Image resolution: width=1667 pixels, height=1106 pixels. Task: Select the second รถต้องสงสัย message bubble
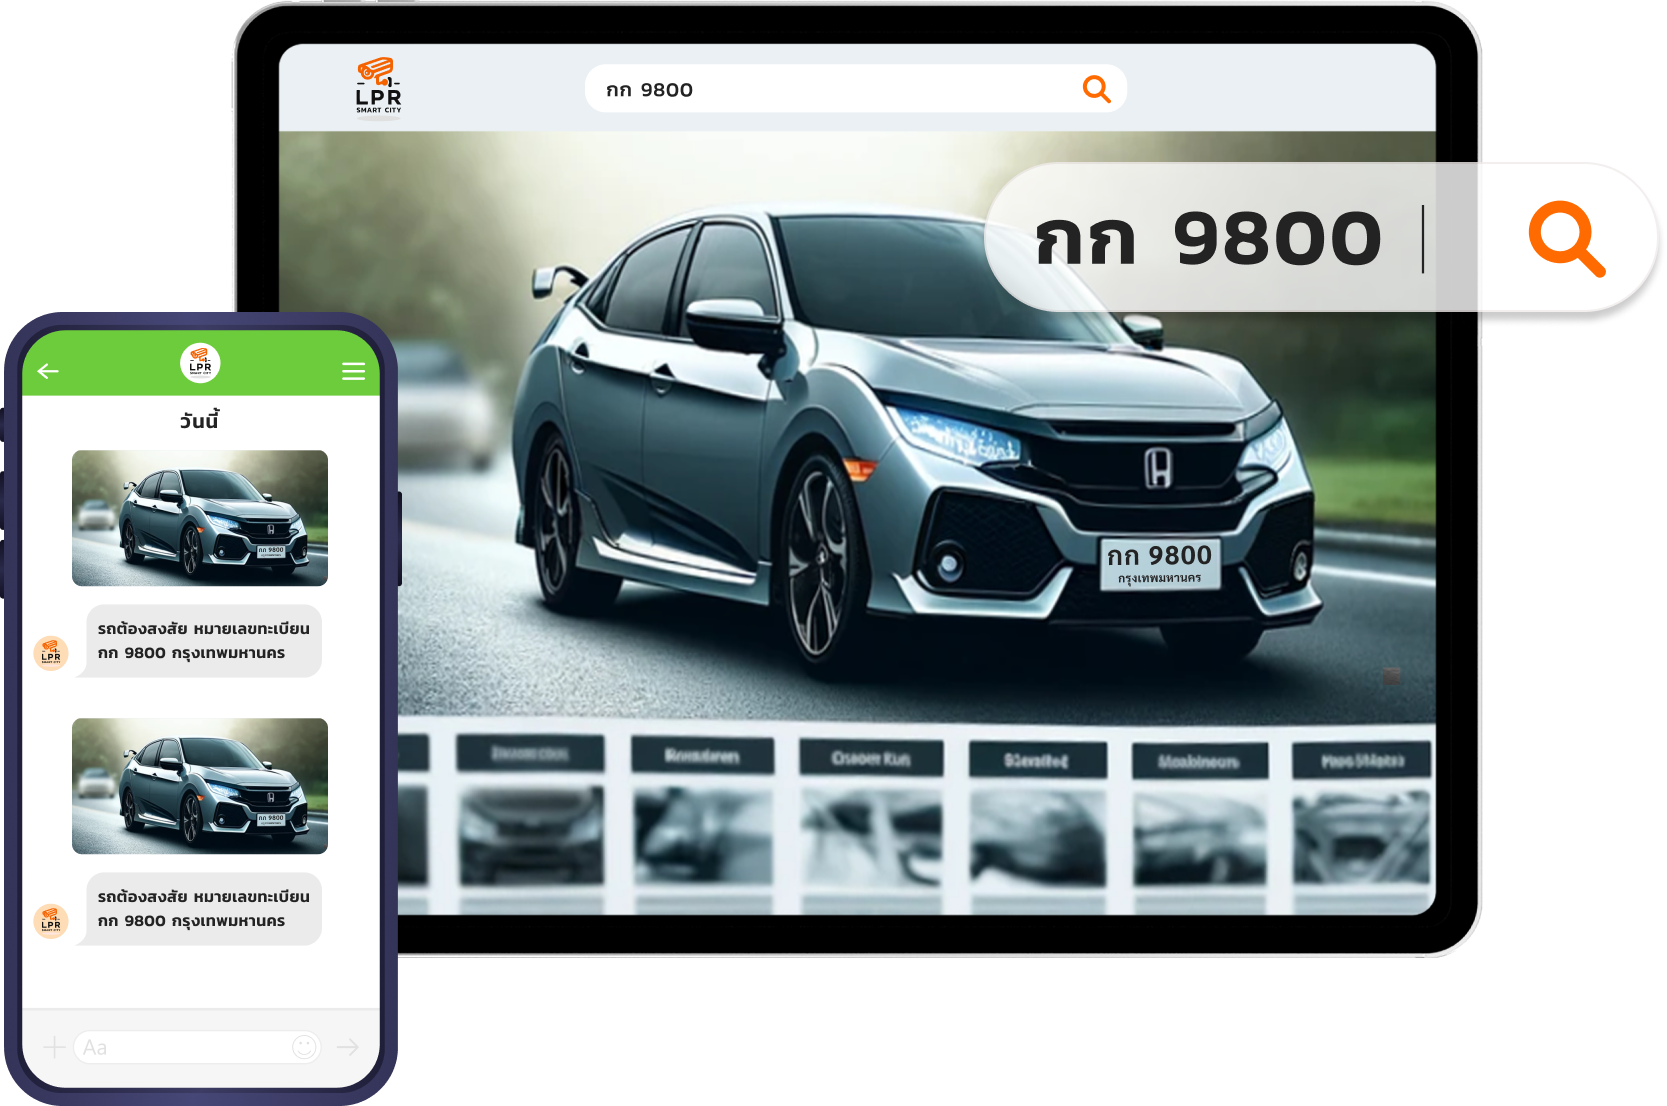pos(203,909)
